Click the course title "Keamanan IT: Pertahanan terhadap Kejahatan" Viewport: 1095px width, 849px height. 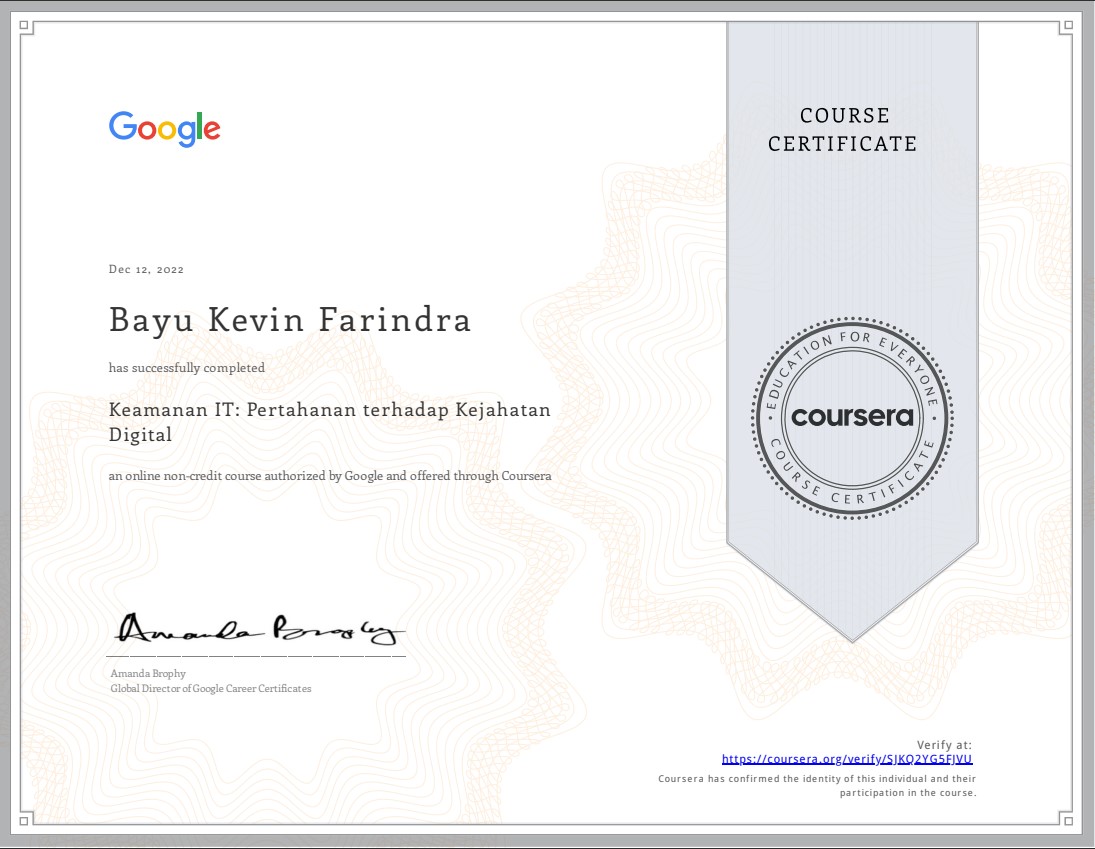point(330,410)
